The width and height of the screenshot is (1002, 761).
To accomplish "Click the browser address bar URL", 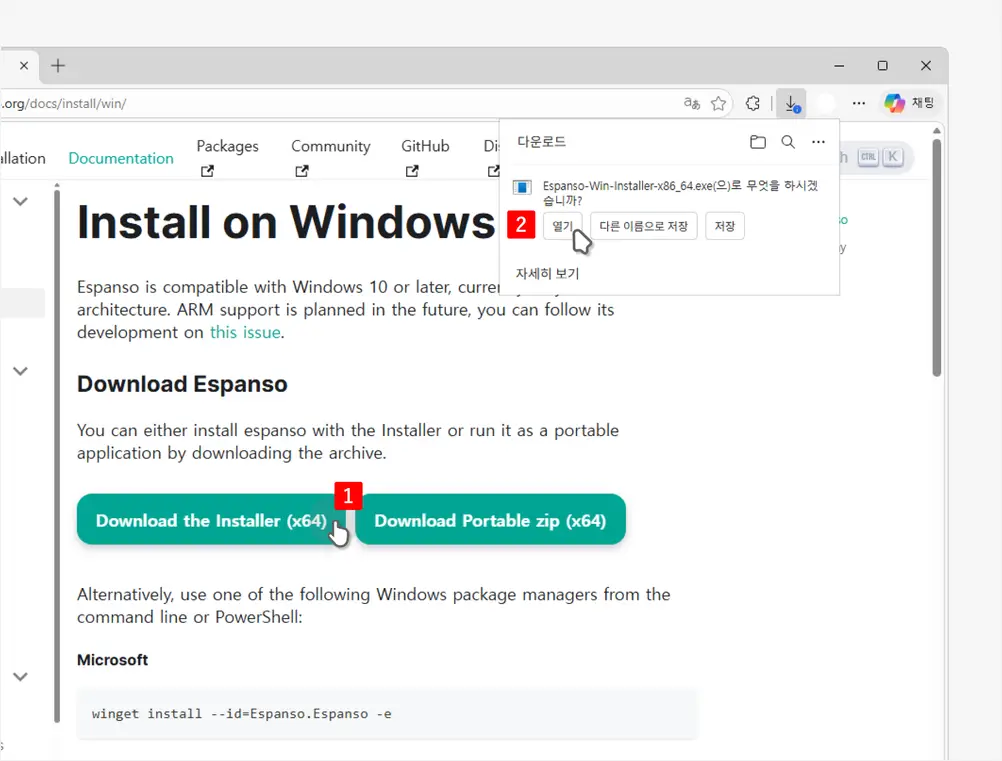I will [x=300, y=103].
